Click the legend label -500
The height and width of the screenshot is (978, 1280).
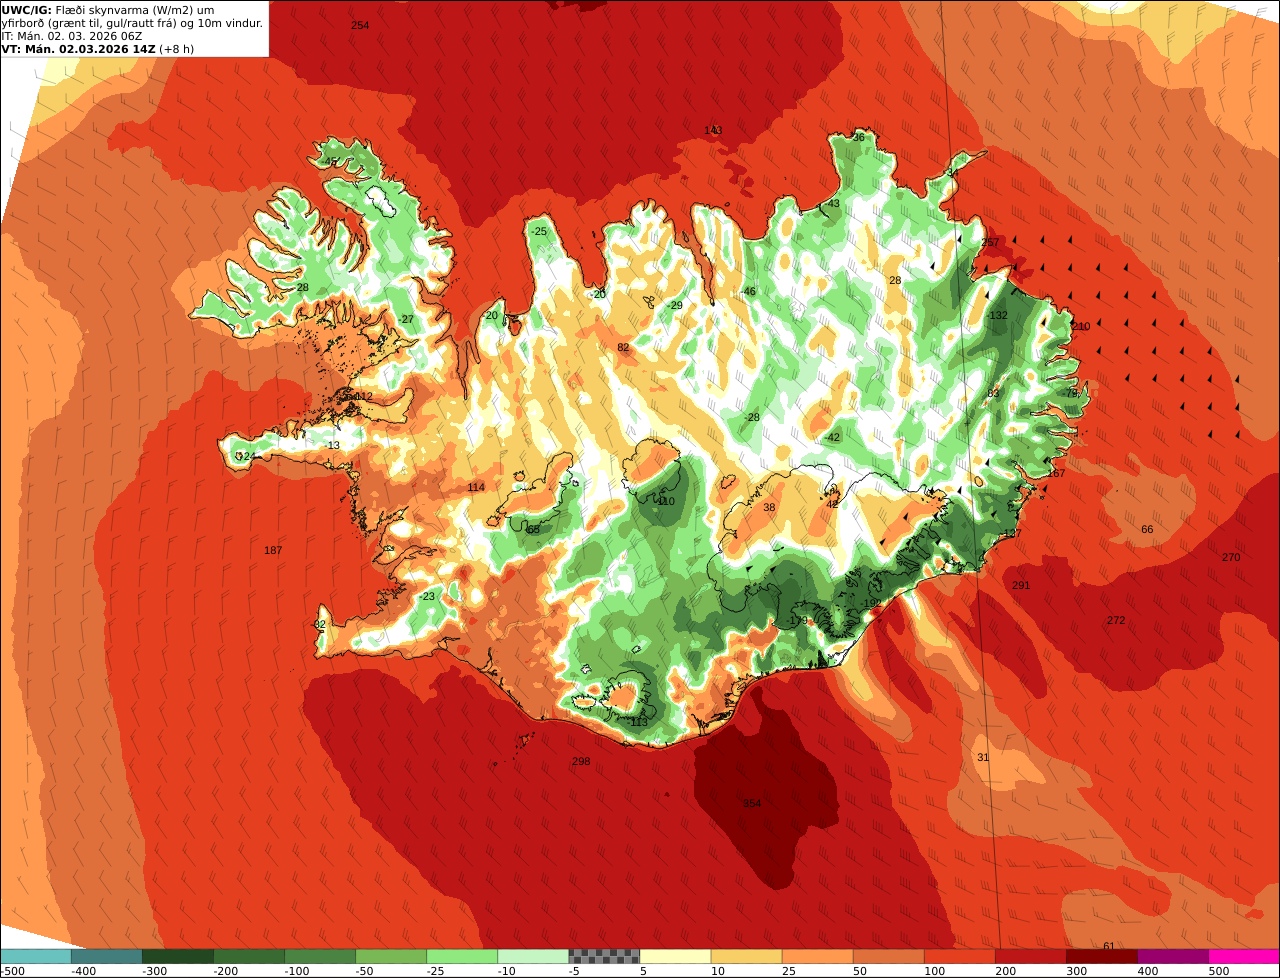(x=12, y=971)
